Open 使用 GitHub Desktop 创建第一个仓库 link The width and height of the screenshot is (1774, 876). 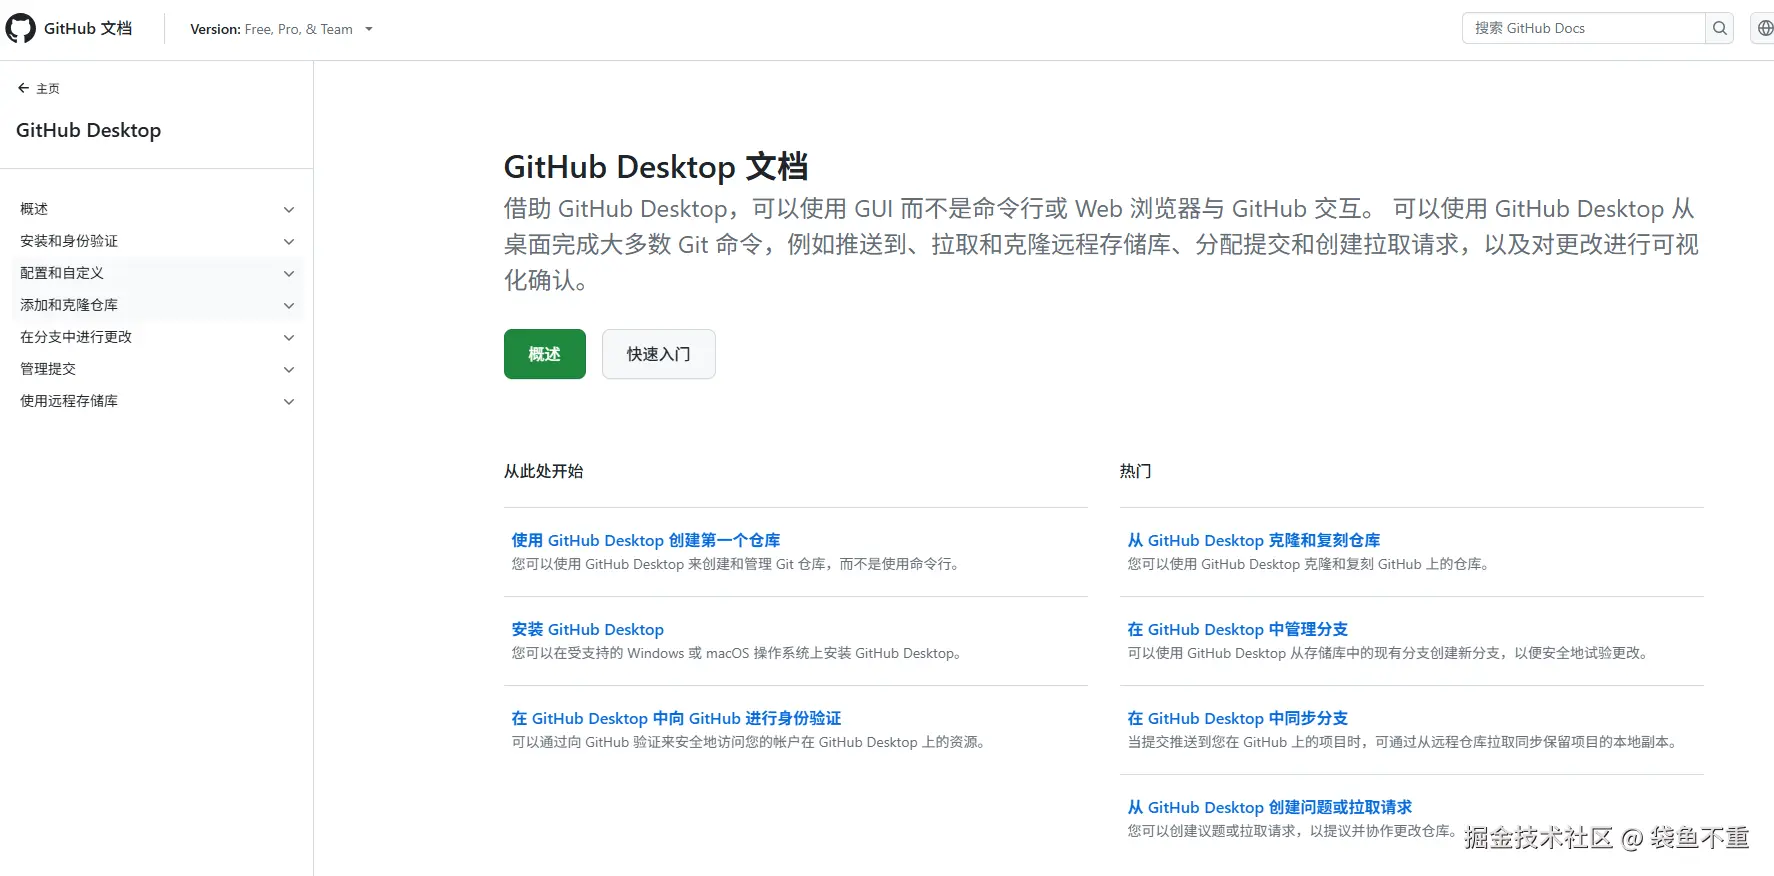click(x=646, y=540)
